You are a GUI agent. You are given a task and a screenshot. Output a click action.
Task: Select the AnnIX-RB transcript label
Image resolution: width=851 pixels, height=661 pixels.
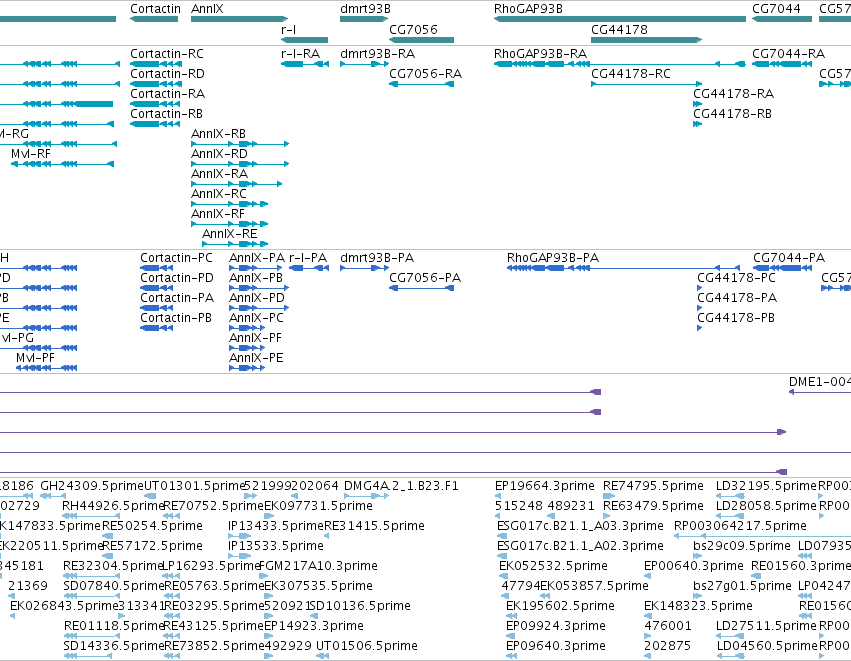click(218, 134)
